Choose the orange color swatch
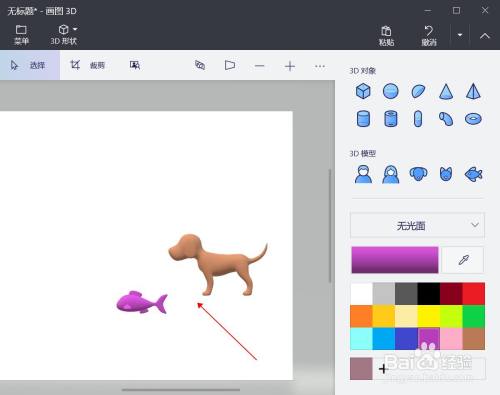Screen dimensions: 500x395 pyautogui.click(x=361, y=316)
